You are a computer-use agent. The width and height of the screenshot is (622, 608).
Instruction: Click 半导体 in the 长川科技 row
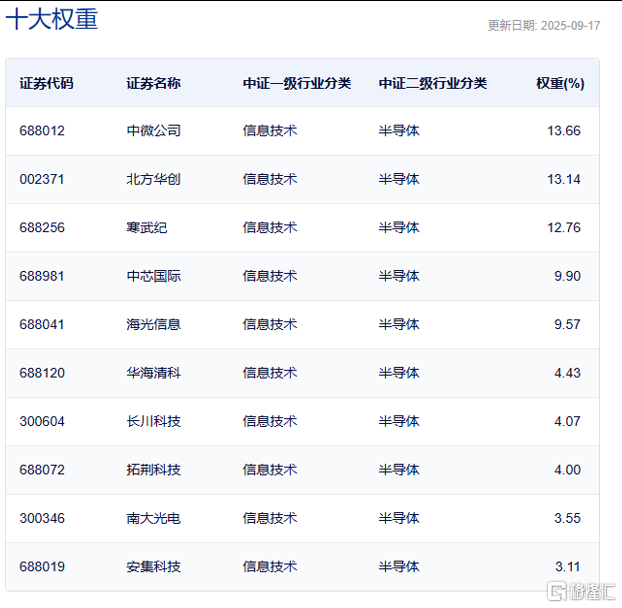click(399, 421)
